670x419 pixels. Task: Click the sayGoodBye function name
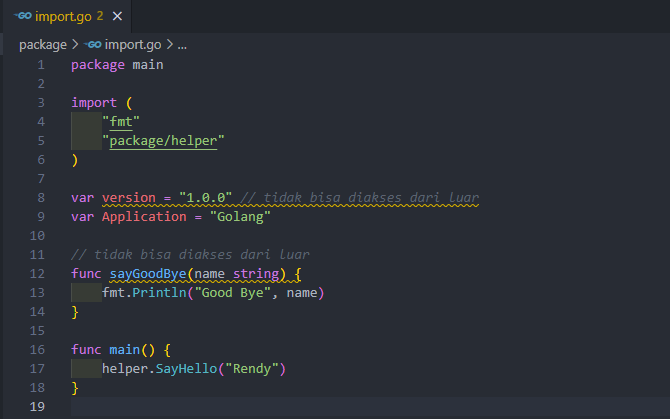[148, 274]
